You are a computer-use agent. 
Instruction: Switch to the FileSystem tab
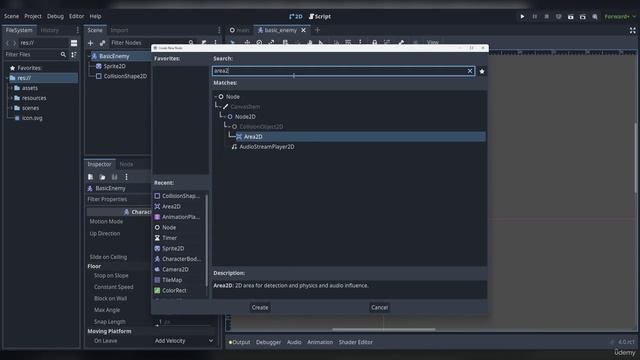(19, 30)
